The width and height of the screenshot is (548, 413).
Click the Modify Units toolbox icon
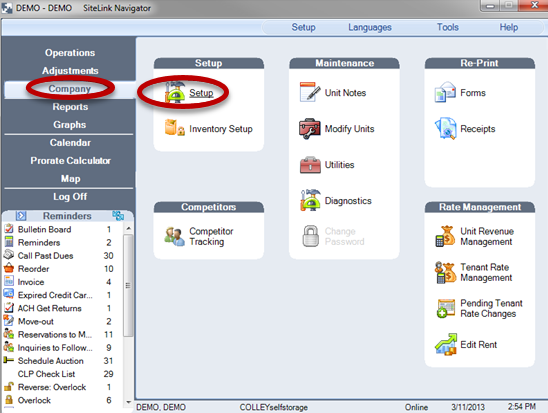tap(310, 129)
